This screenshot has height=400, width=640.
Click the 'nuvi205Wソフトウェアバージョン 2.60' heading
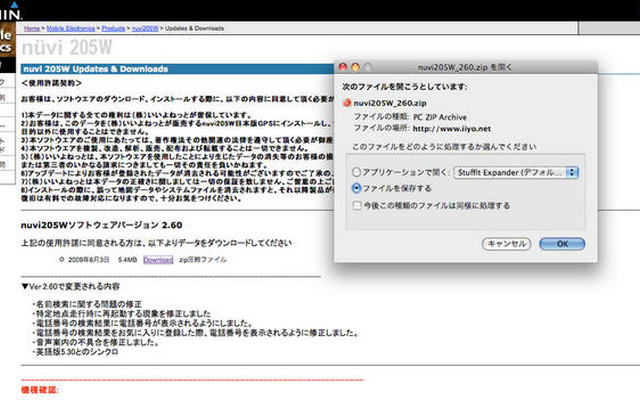tap(102, 225)
